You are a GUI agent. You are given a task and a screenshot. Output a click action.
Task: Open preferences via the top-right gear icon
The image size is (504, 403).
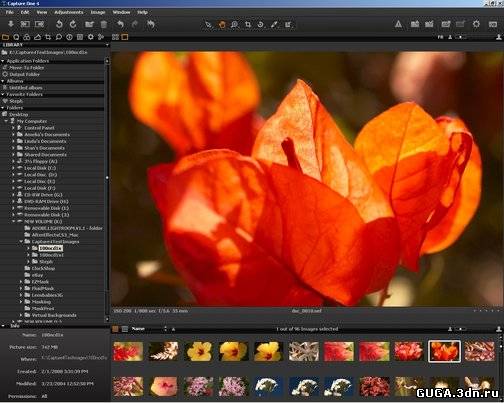pyautogui.click(x=476, y=24)
